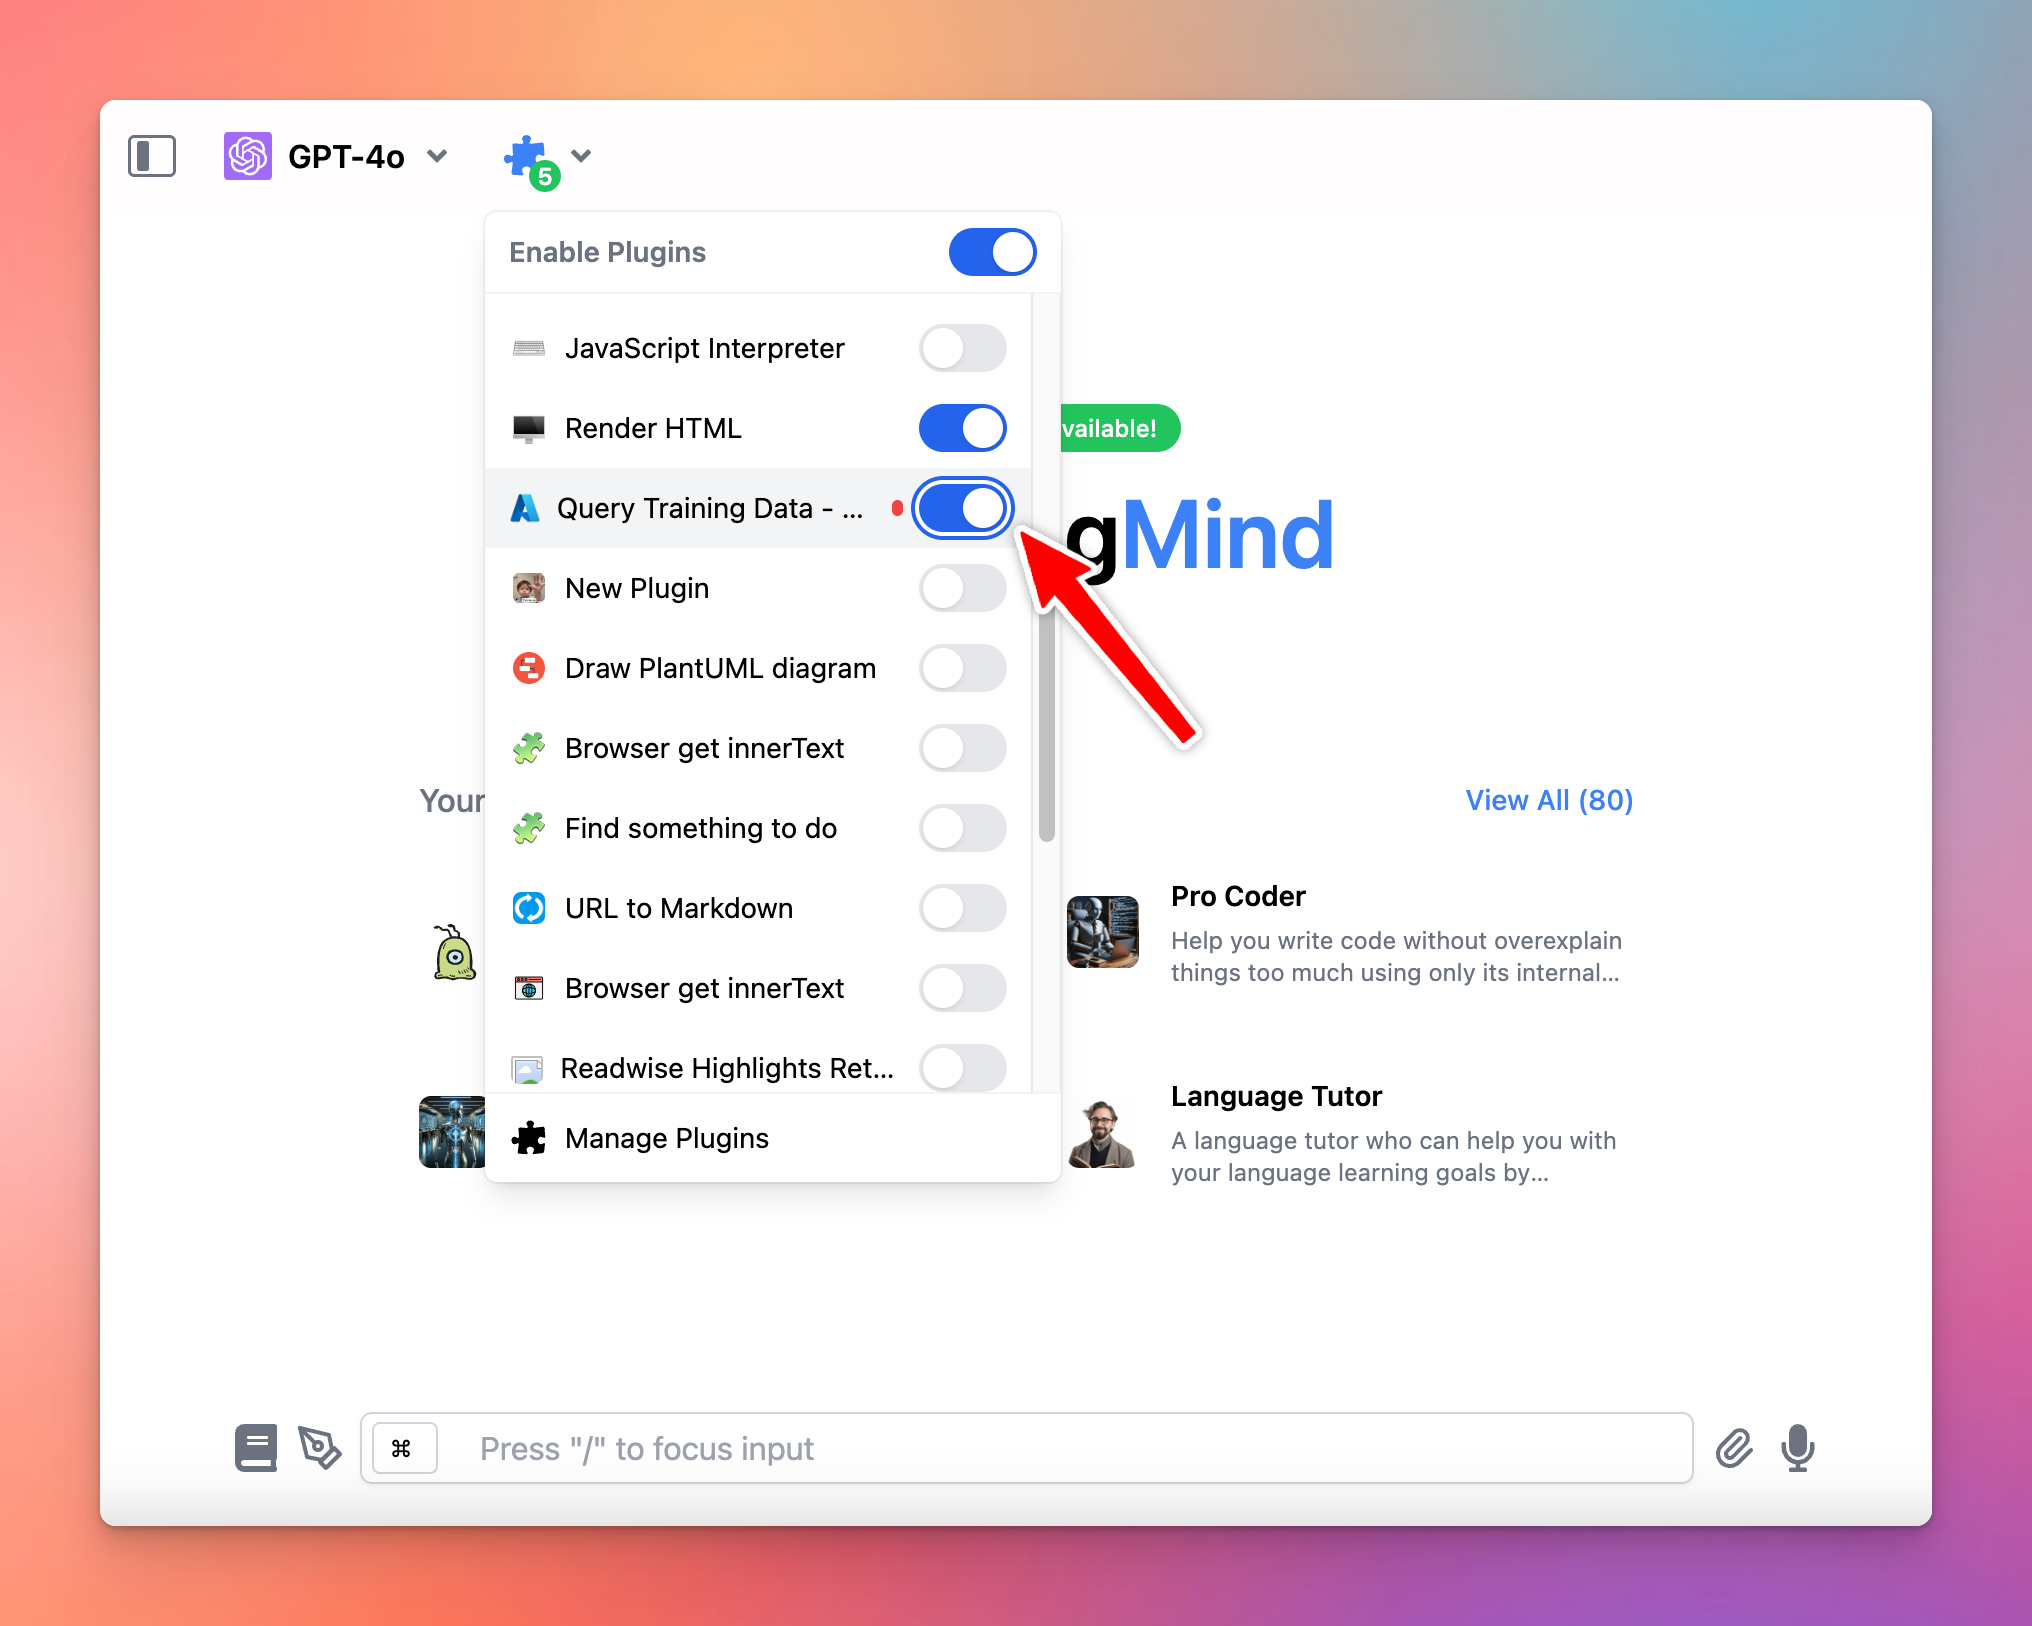
Task: Enable Find something to do toggle
Action: coord(962,828)
